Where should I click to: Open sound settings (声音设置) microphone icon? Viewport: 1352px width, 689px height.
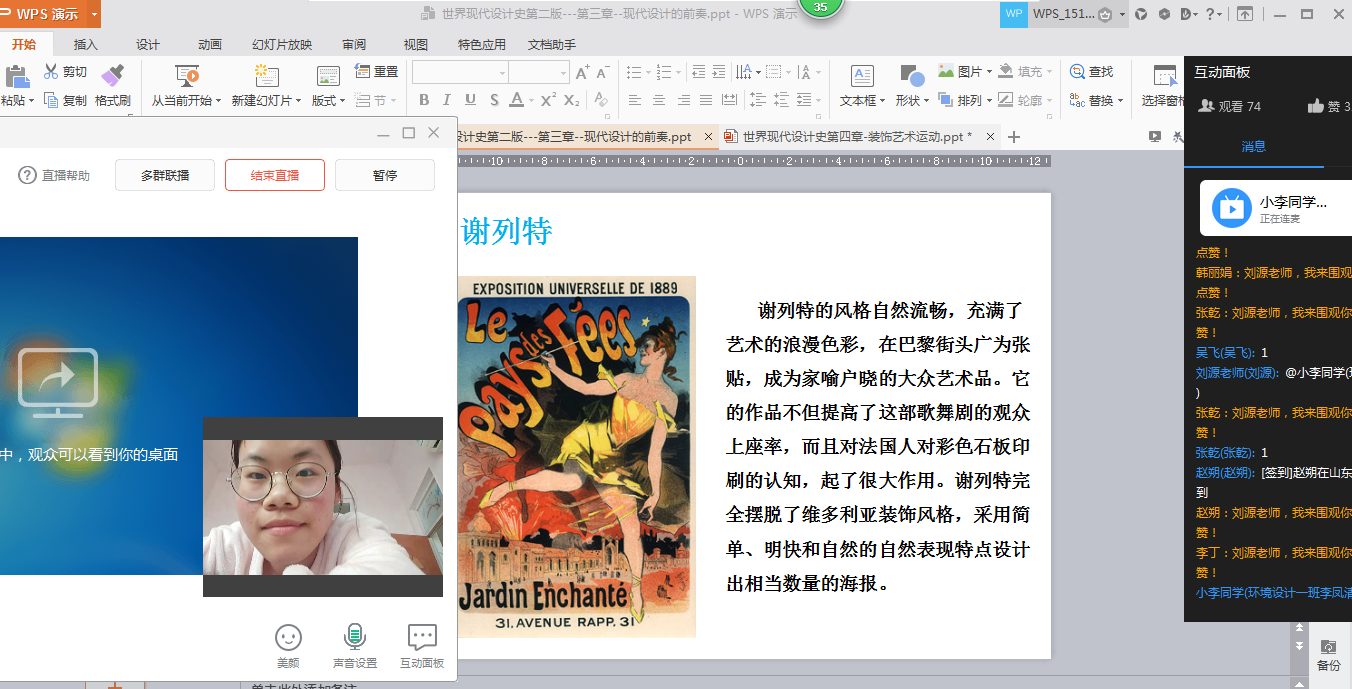(354, 637)
